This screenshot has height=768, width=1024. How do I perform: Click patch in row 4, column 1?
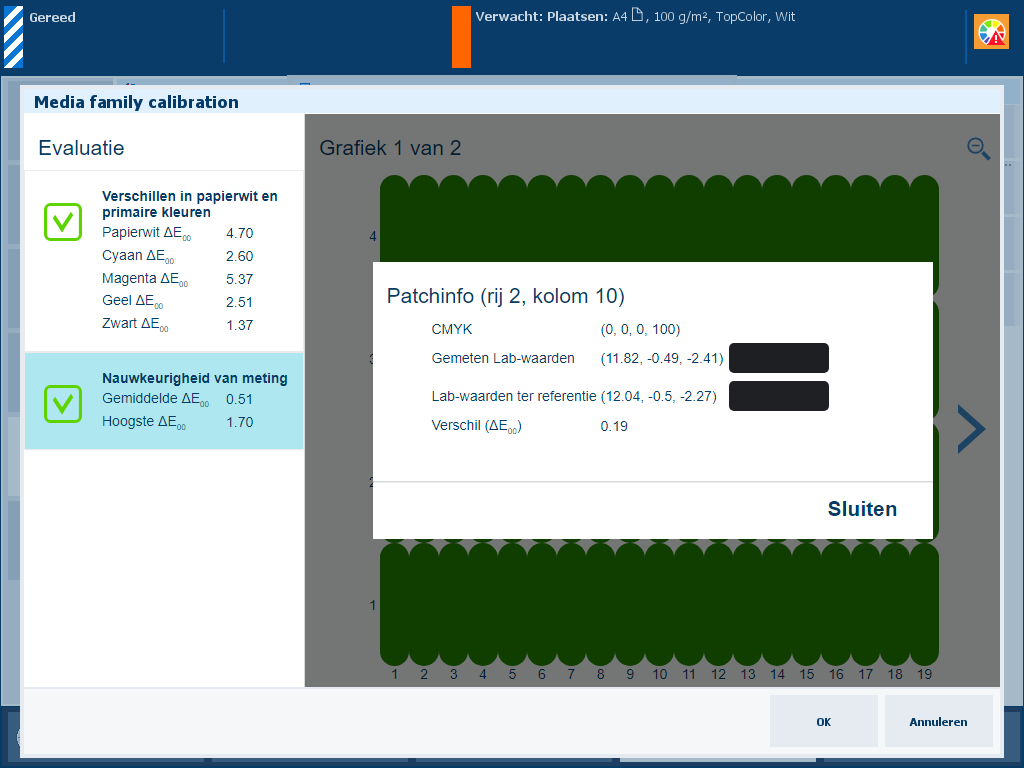(394, 218)
